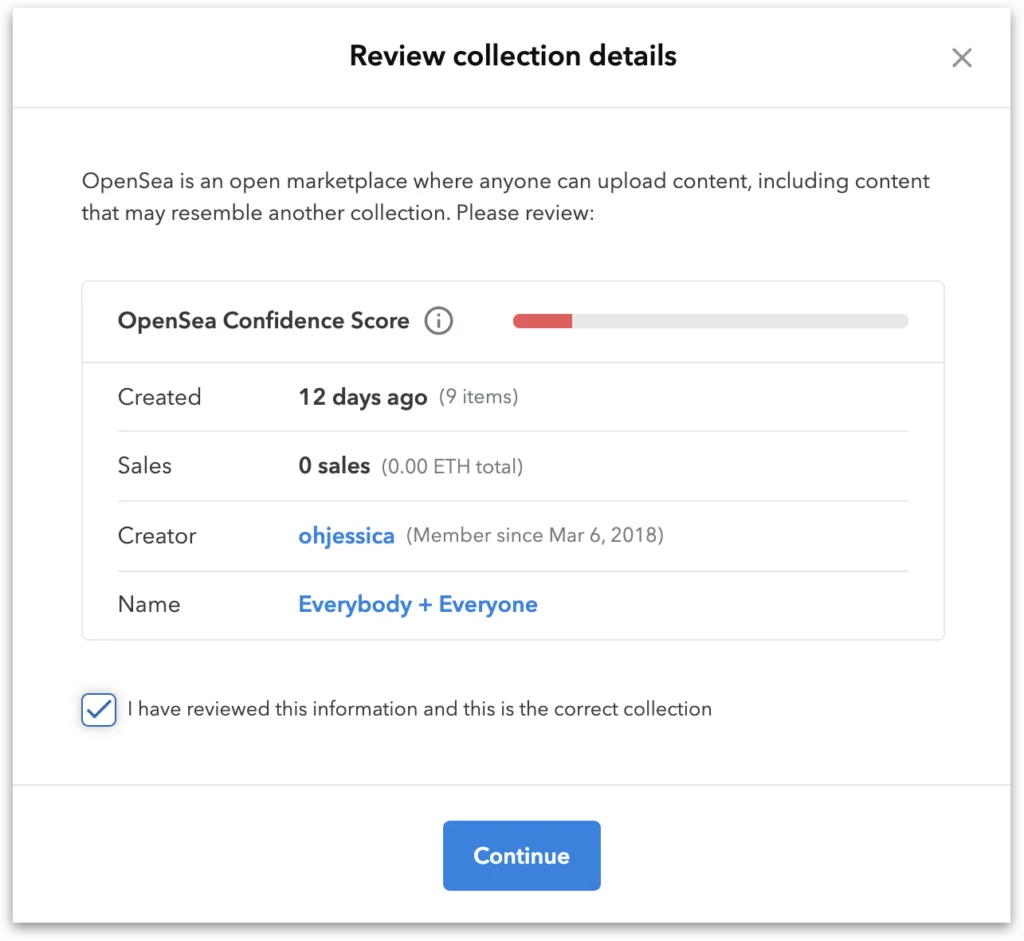The height and width of the screenshot is (941, 1024).
Task: Select the '(0.00 ETH total)' text
Action: coord(452,466)
